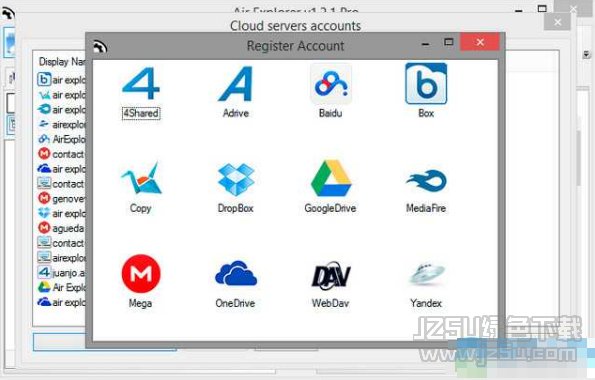Viewport: 595px width, 380px height.
Task: Maximize the Register Account window
Action: (x=449, y=42)
